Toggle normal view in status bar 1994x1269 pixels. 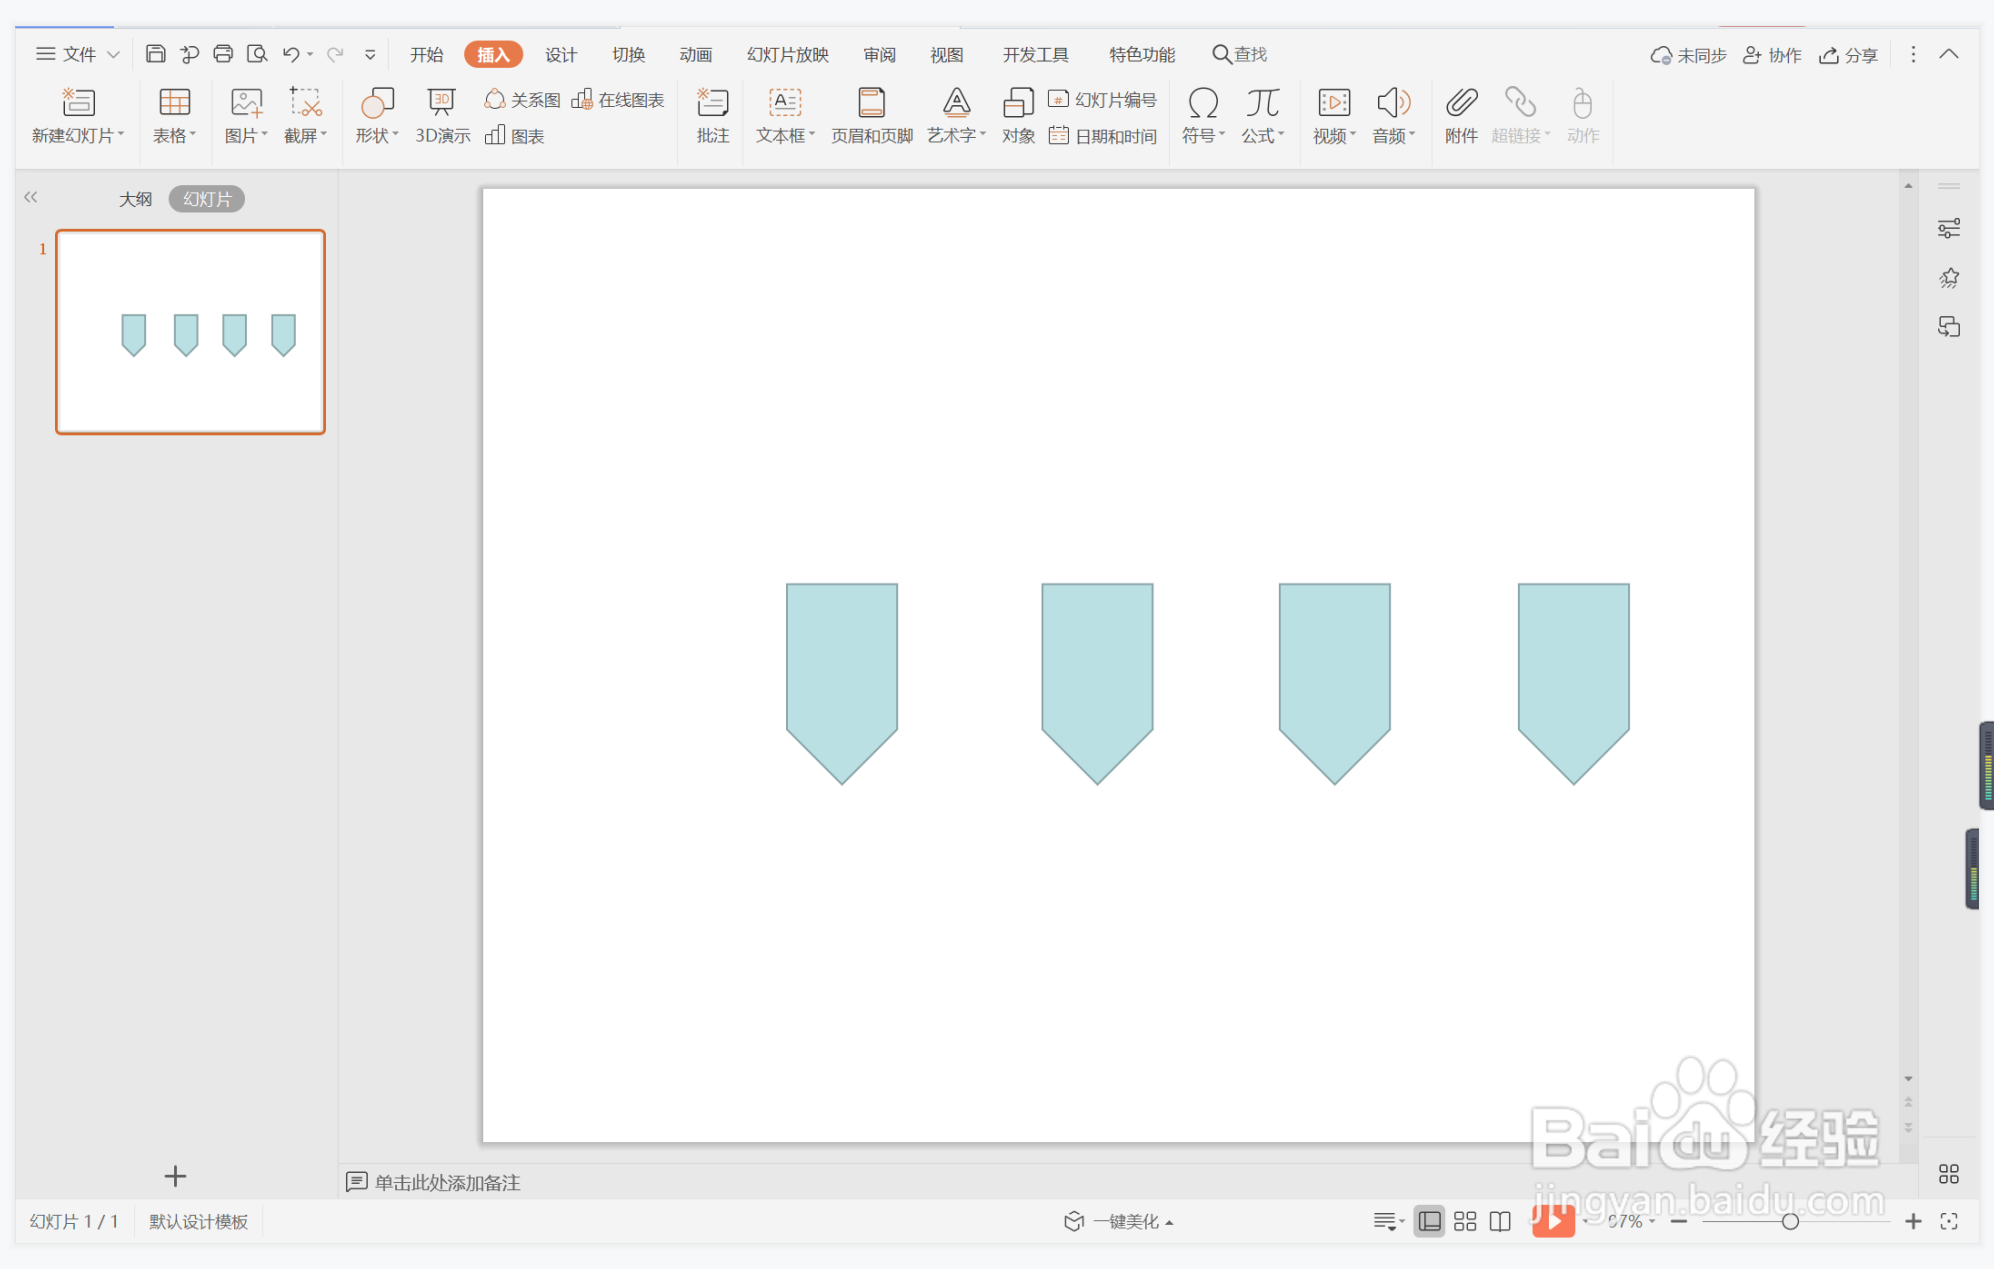[x=1430, y=1221]
